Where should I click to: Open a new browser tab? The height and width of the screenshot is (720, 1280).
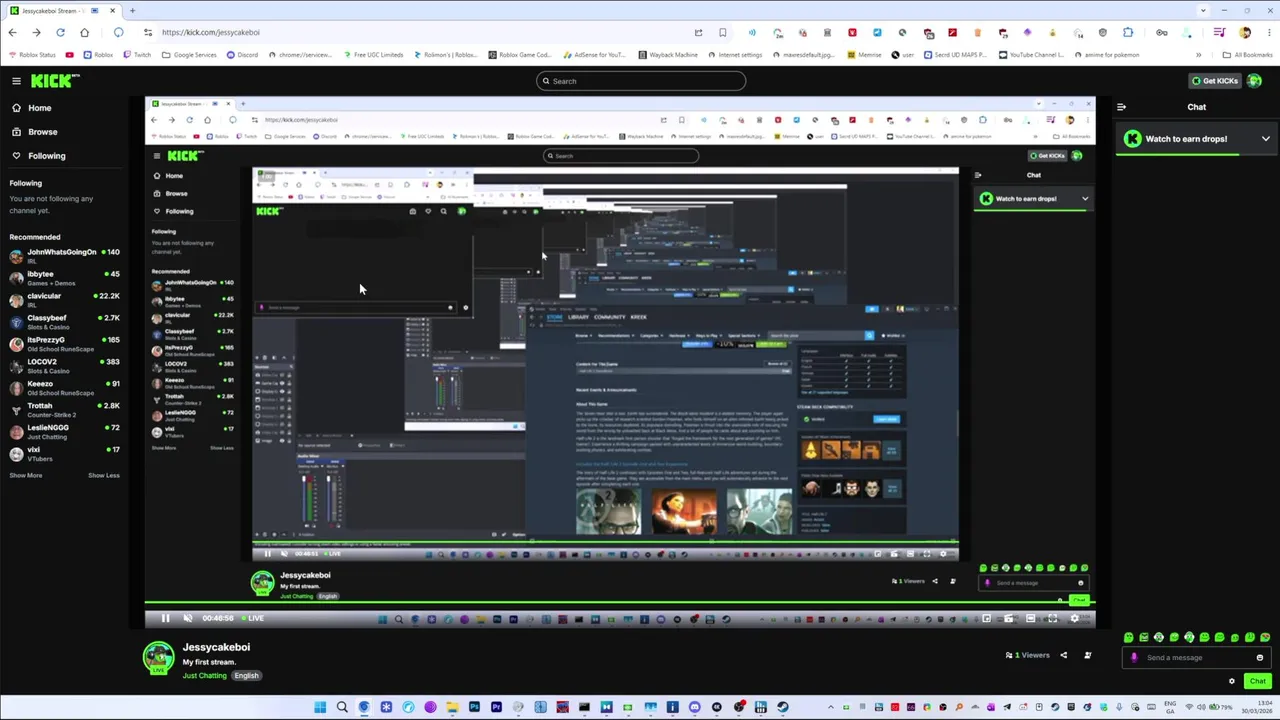[x=132, y=10]
